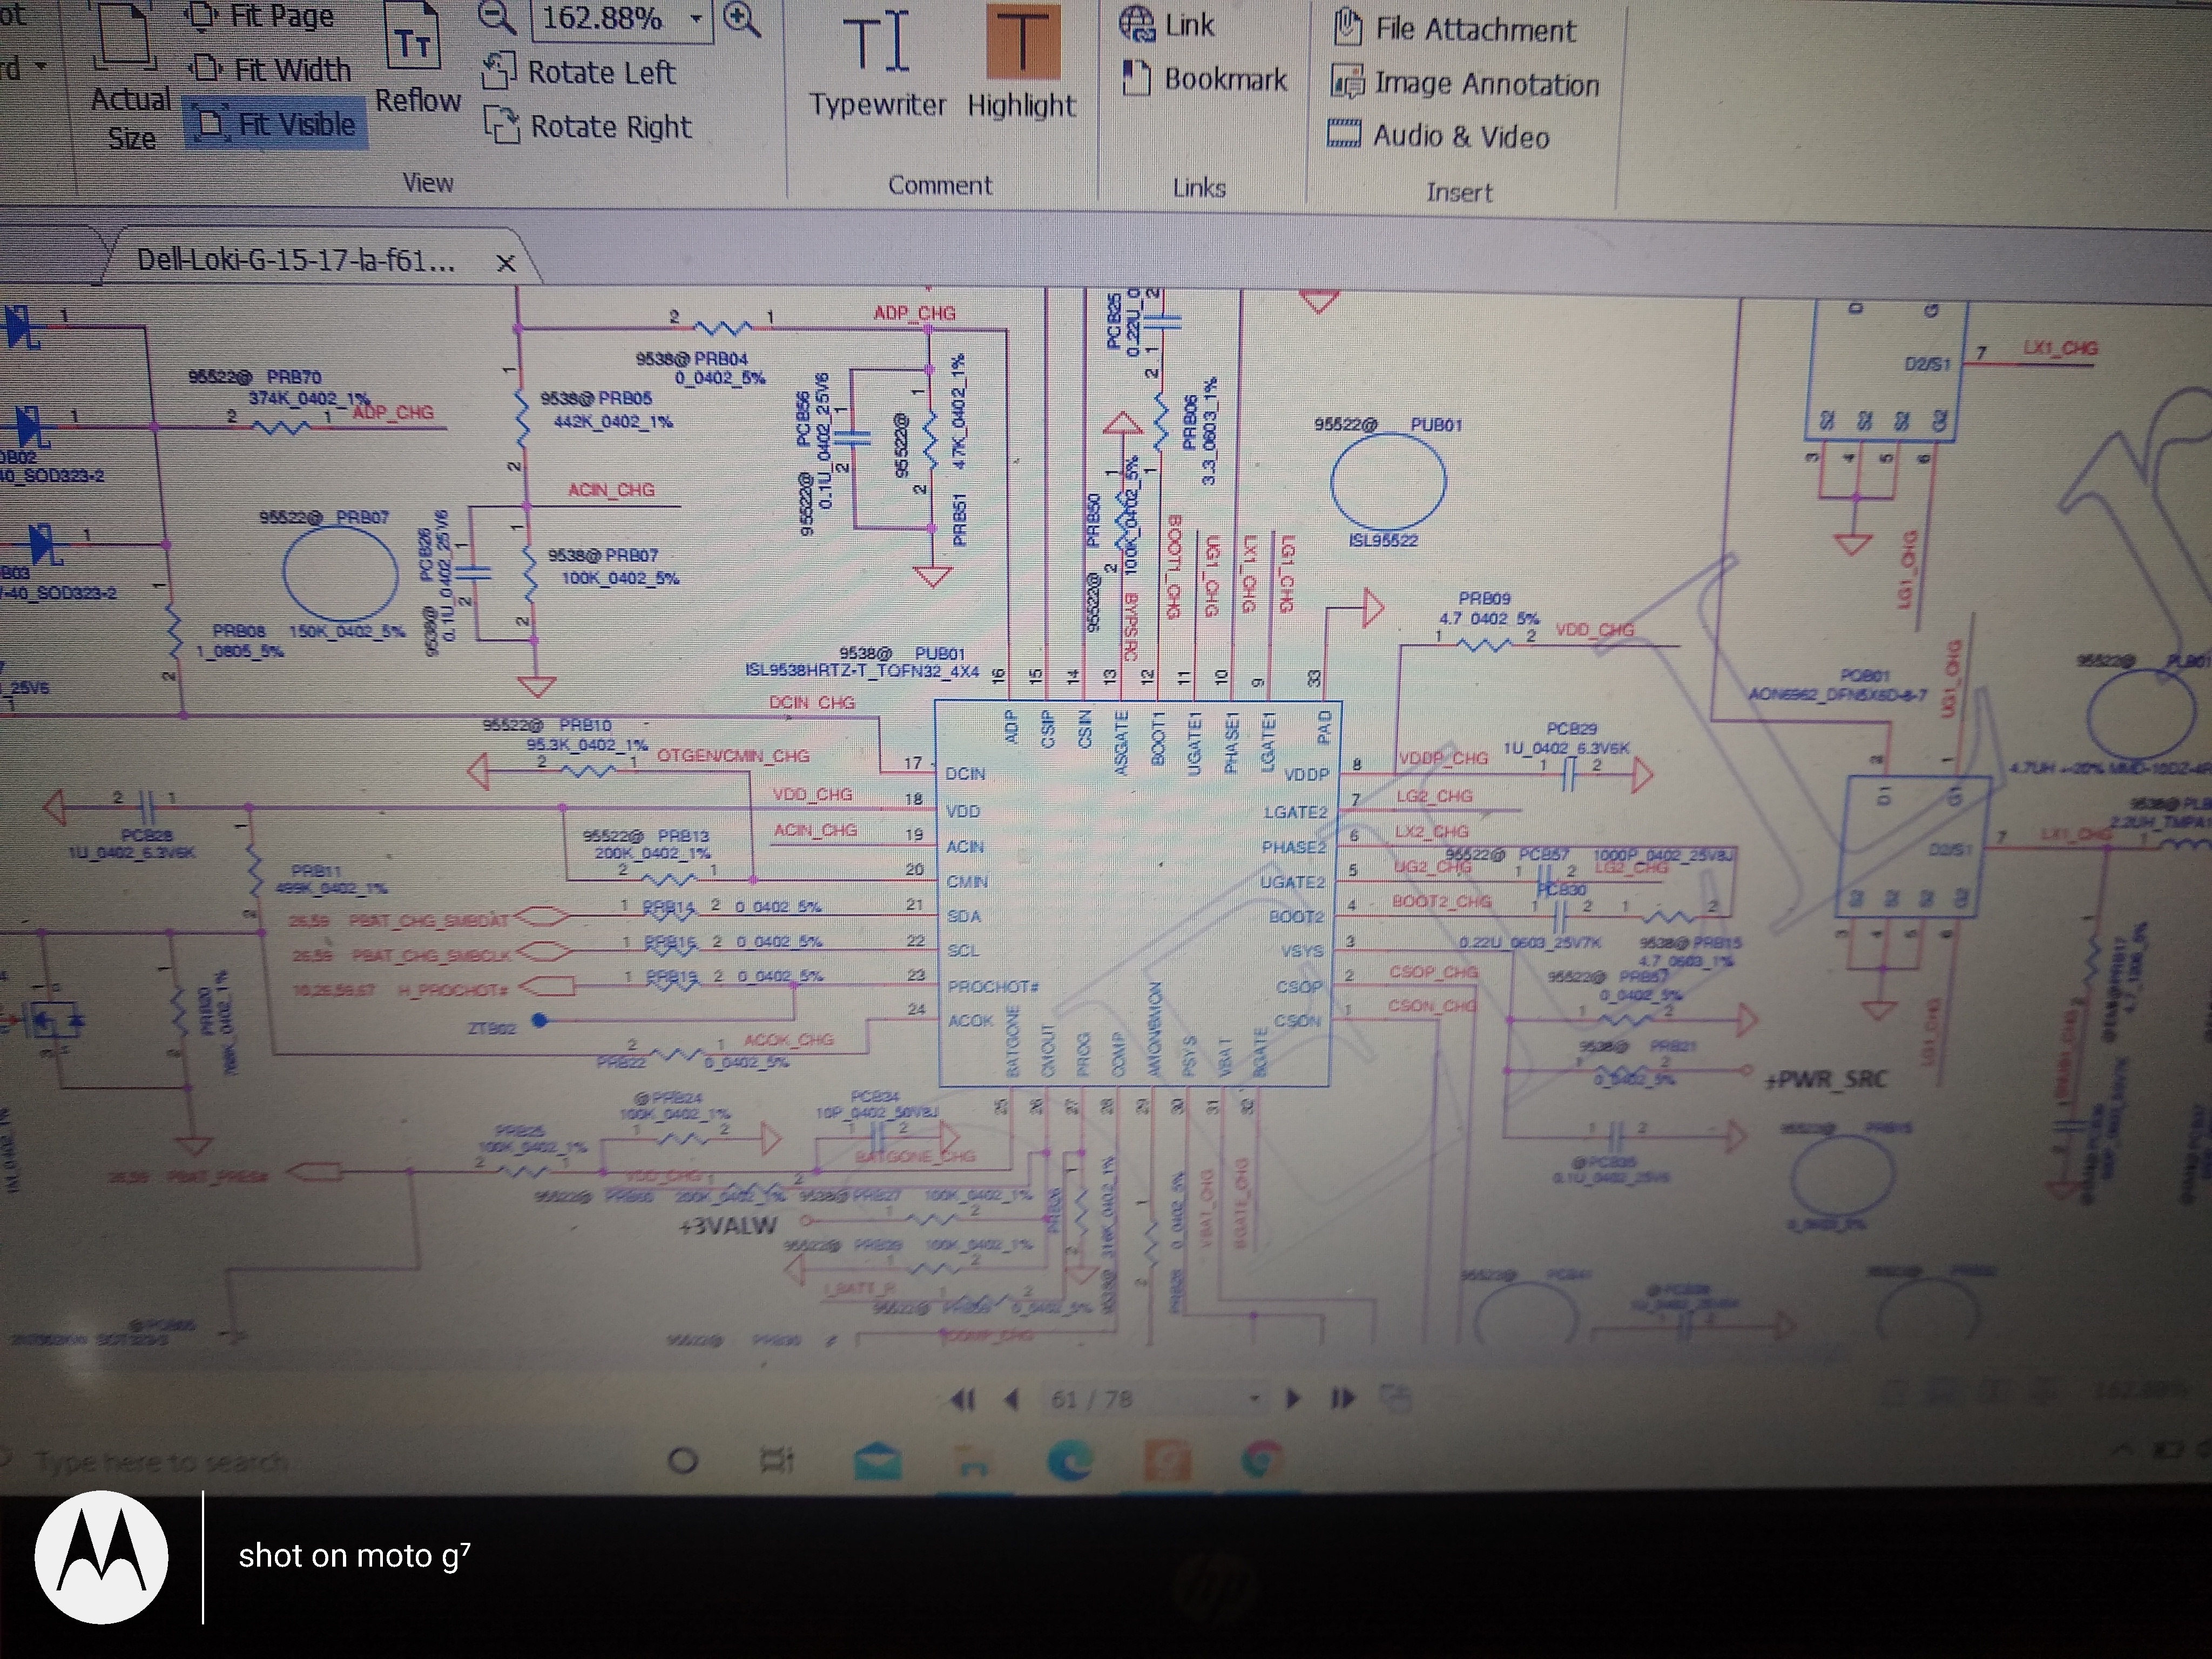
Task: Click the 'Comment' ribbon group label
Action: [x=940, y=186]
